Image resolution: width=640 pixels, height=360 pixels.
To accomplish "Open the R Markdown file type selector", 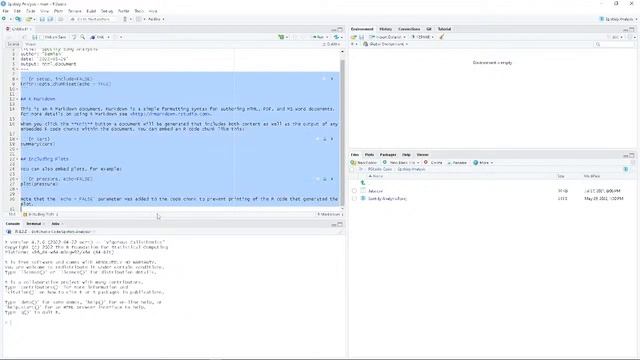I will coord(330,214).
